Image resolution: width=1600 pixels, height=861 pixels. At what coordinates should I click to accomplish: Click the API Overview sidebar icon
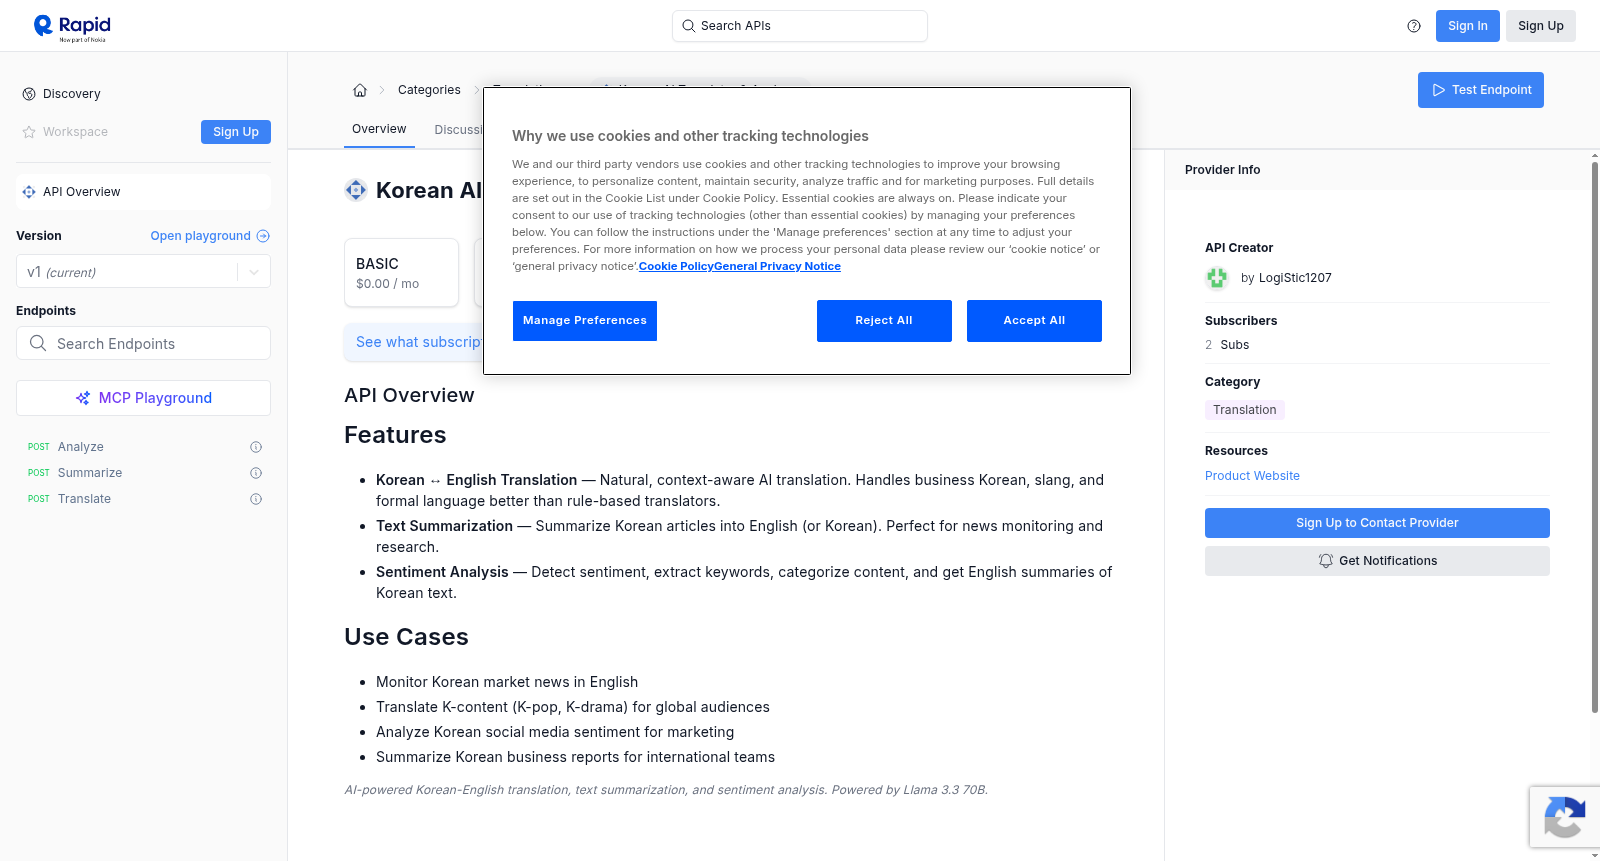pos(29,192)
